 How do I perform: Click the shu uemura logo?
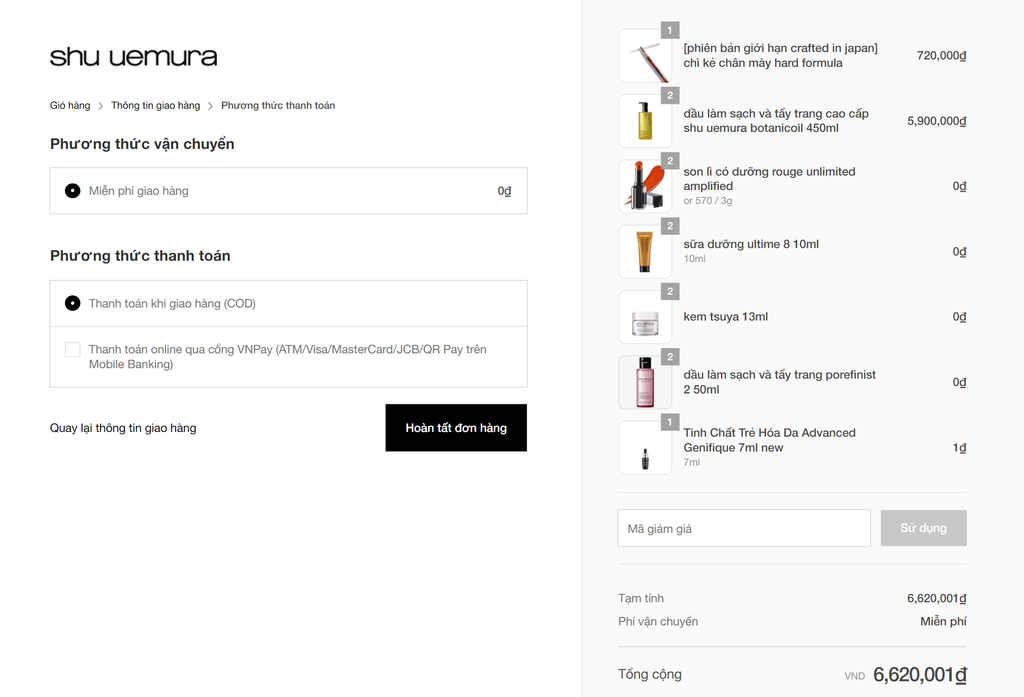point(133,57)
